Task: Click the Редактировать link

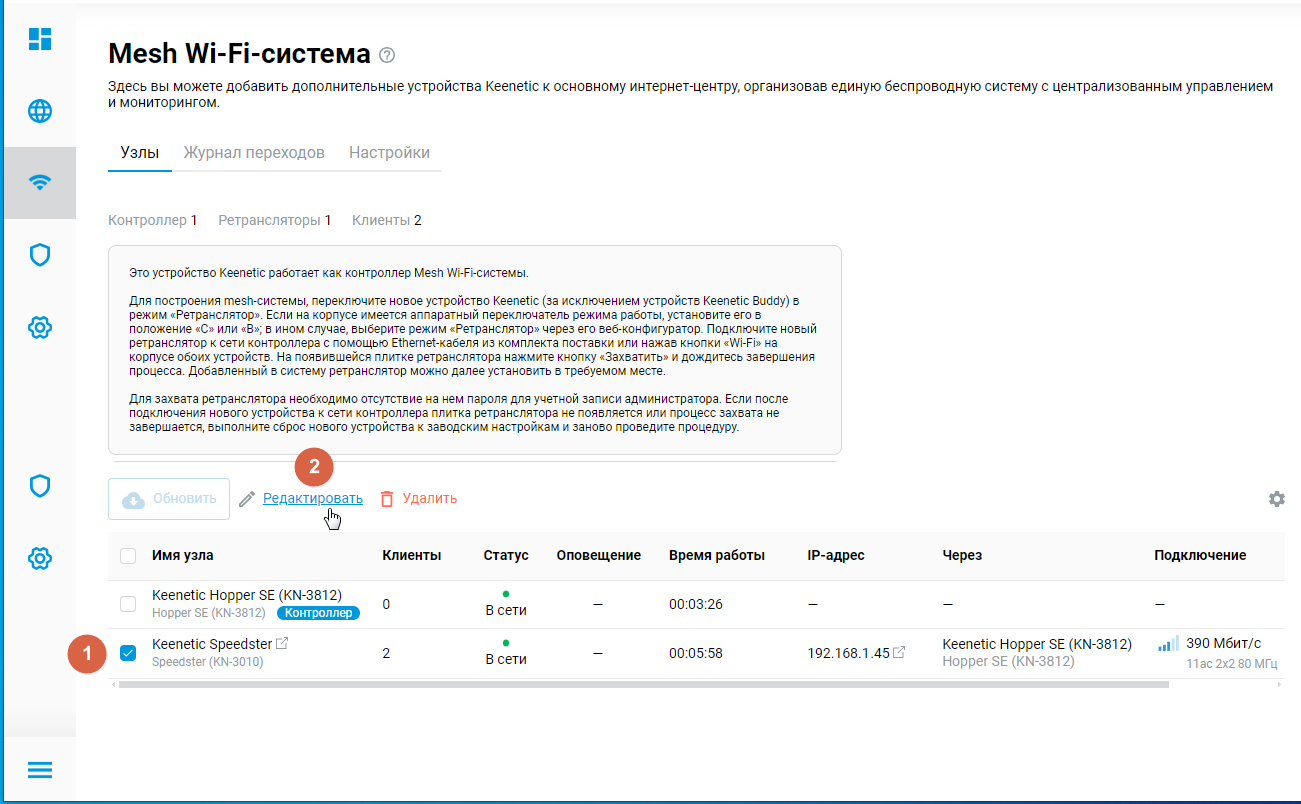Action: click(x=312, y=498)
